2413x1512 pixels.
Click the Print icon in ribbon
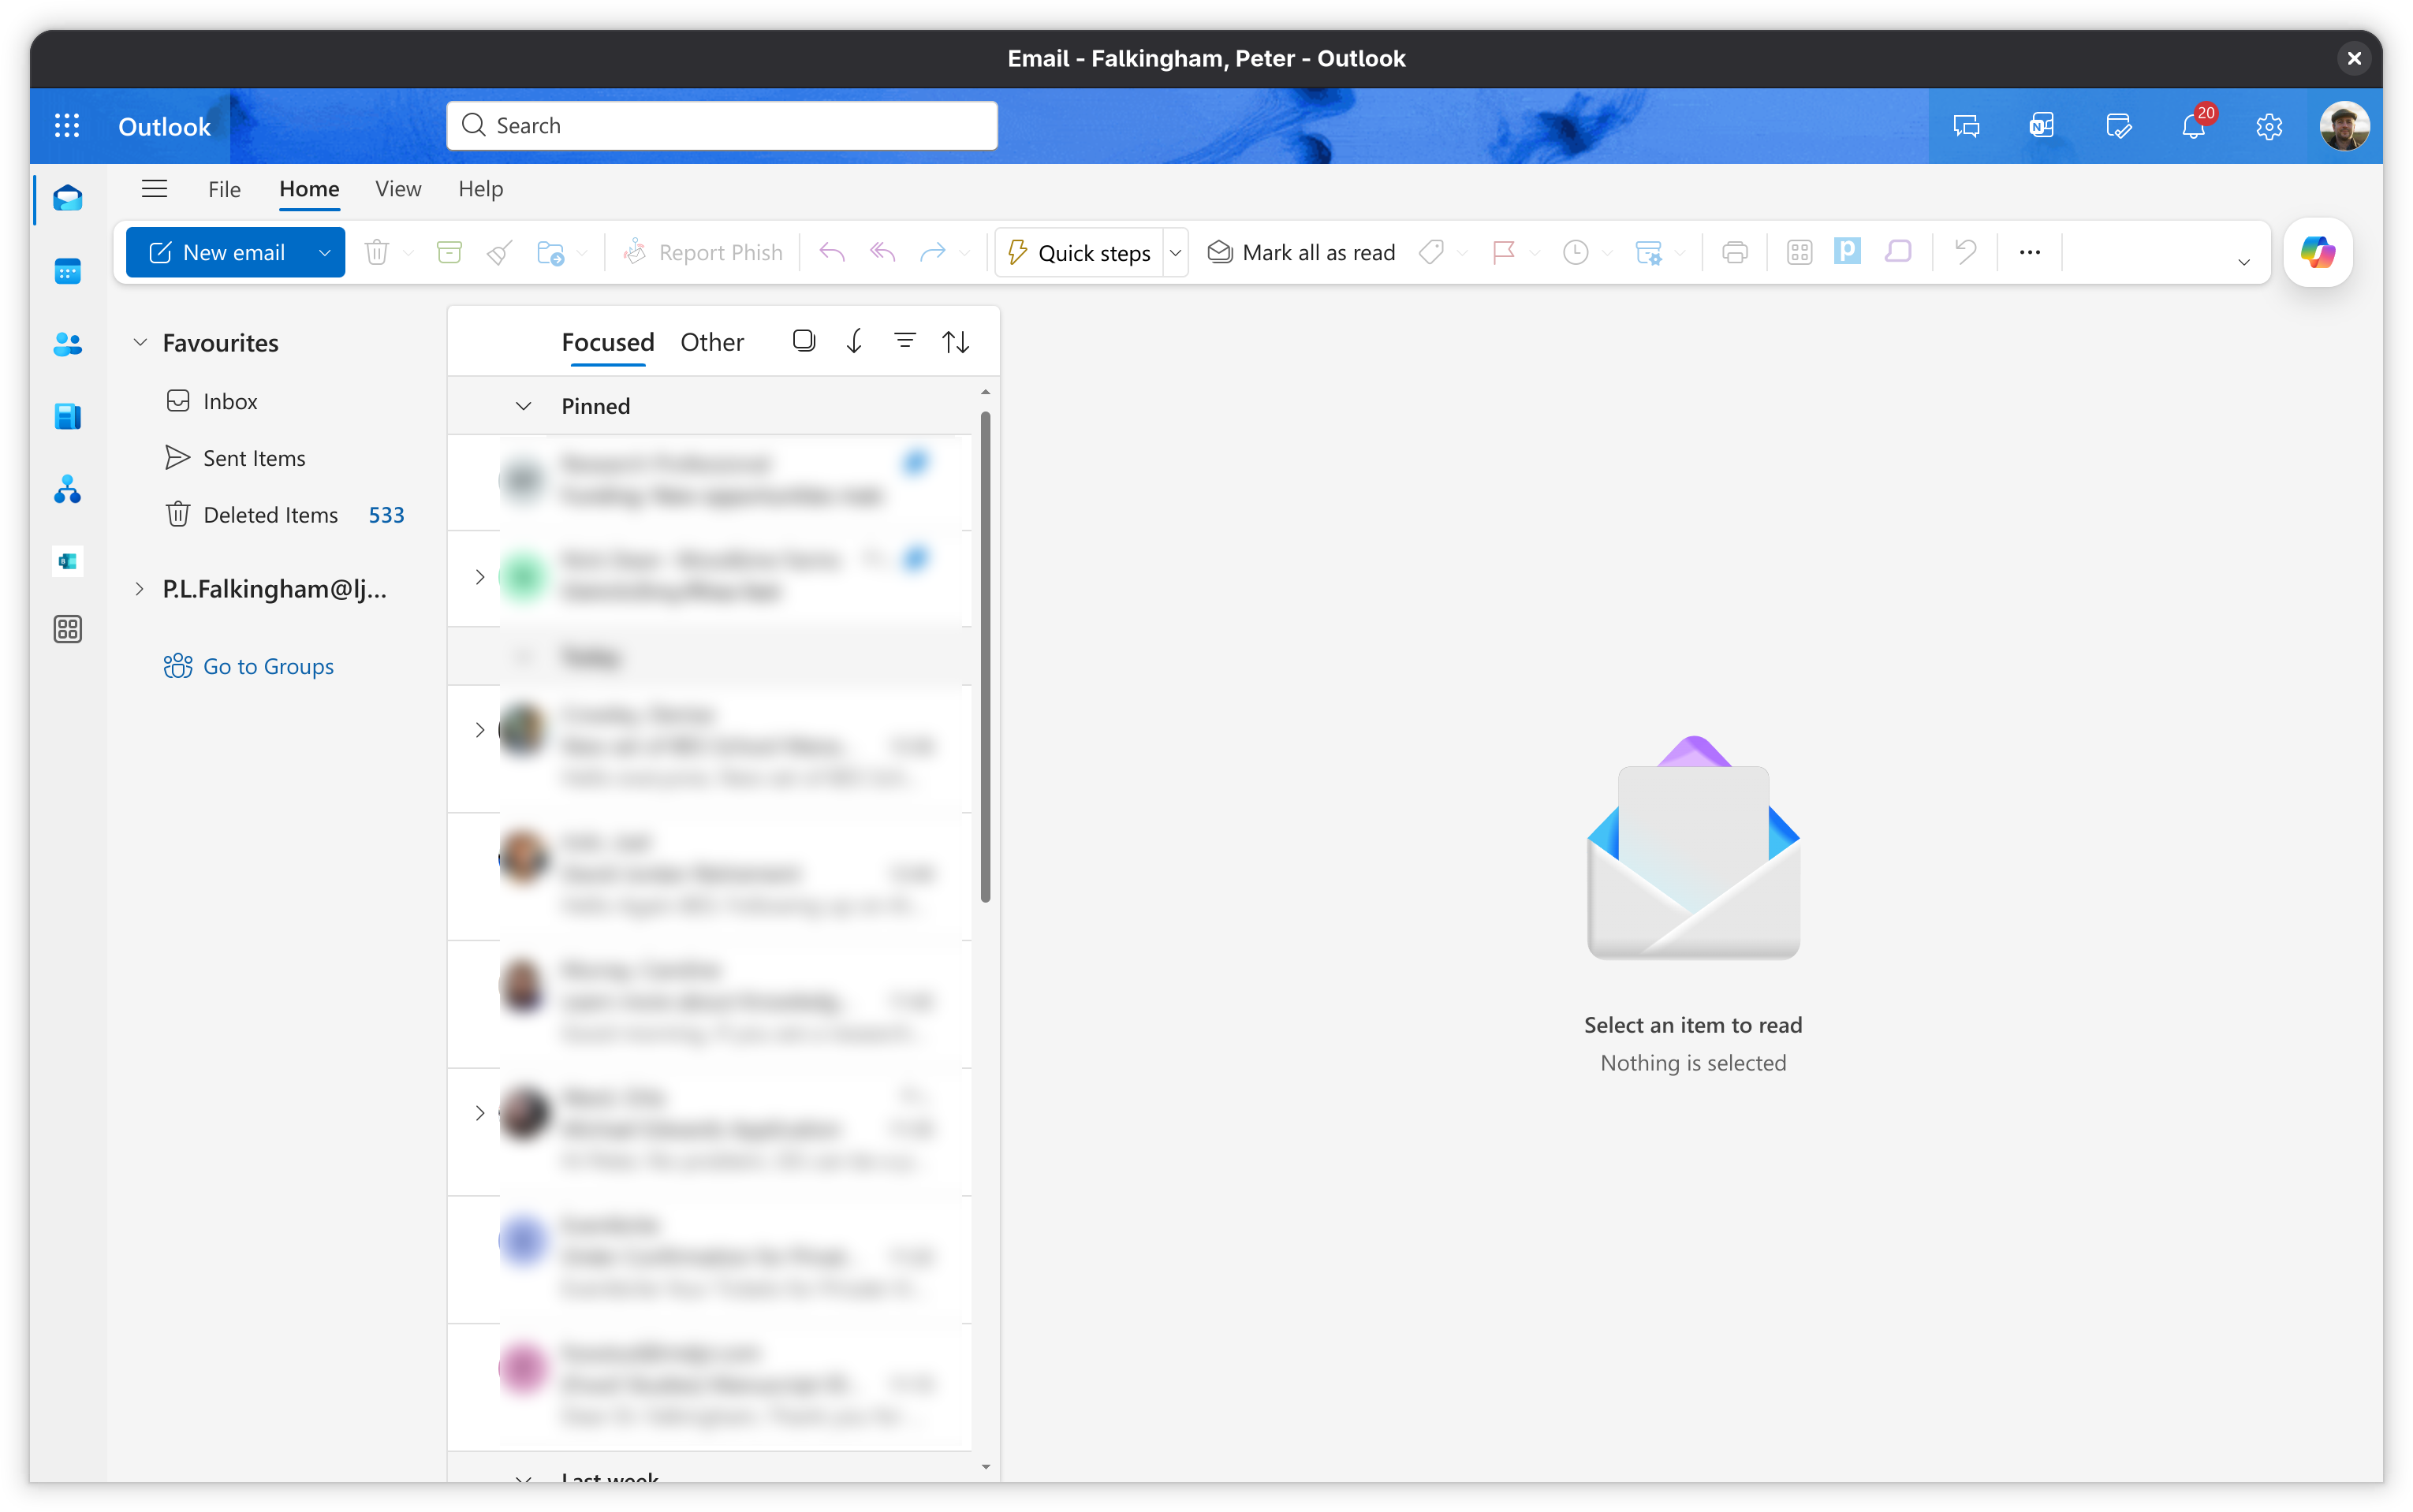click(1735, 252)
